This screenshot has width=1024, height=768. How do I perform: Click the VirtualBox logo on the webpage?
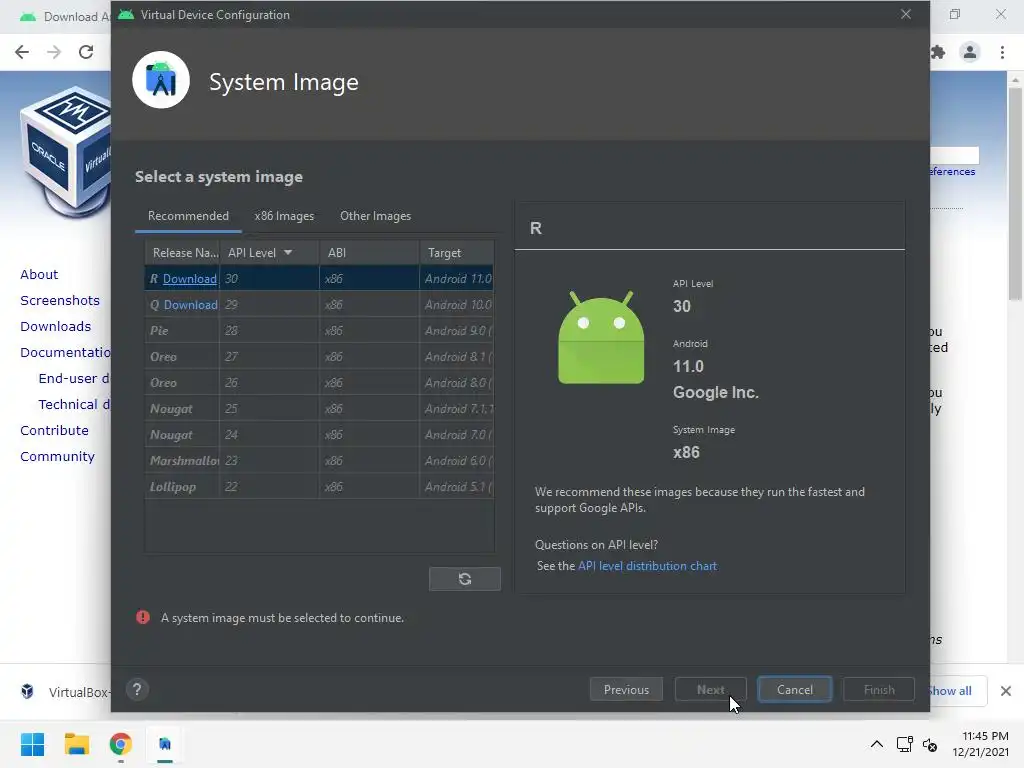[65, 152]
